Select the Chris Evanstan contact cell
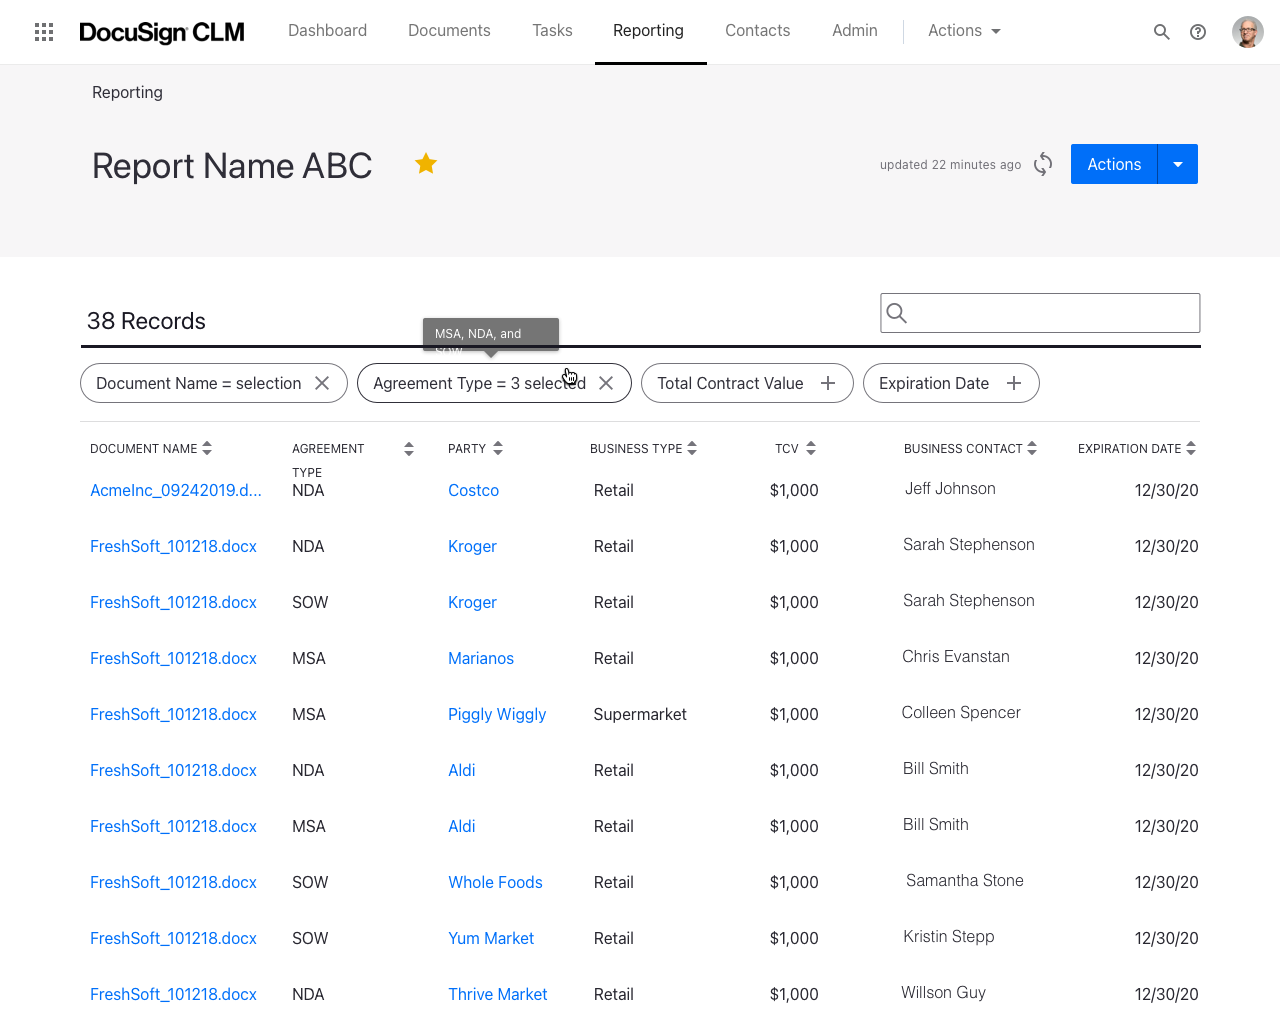Image resolution: width=1280 pixels, height=1024 pixels. [x=956, y=656]
